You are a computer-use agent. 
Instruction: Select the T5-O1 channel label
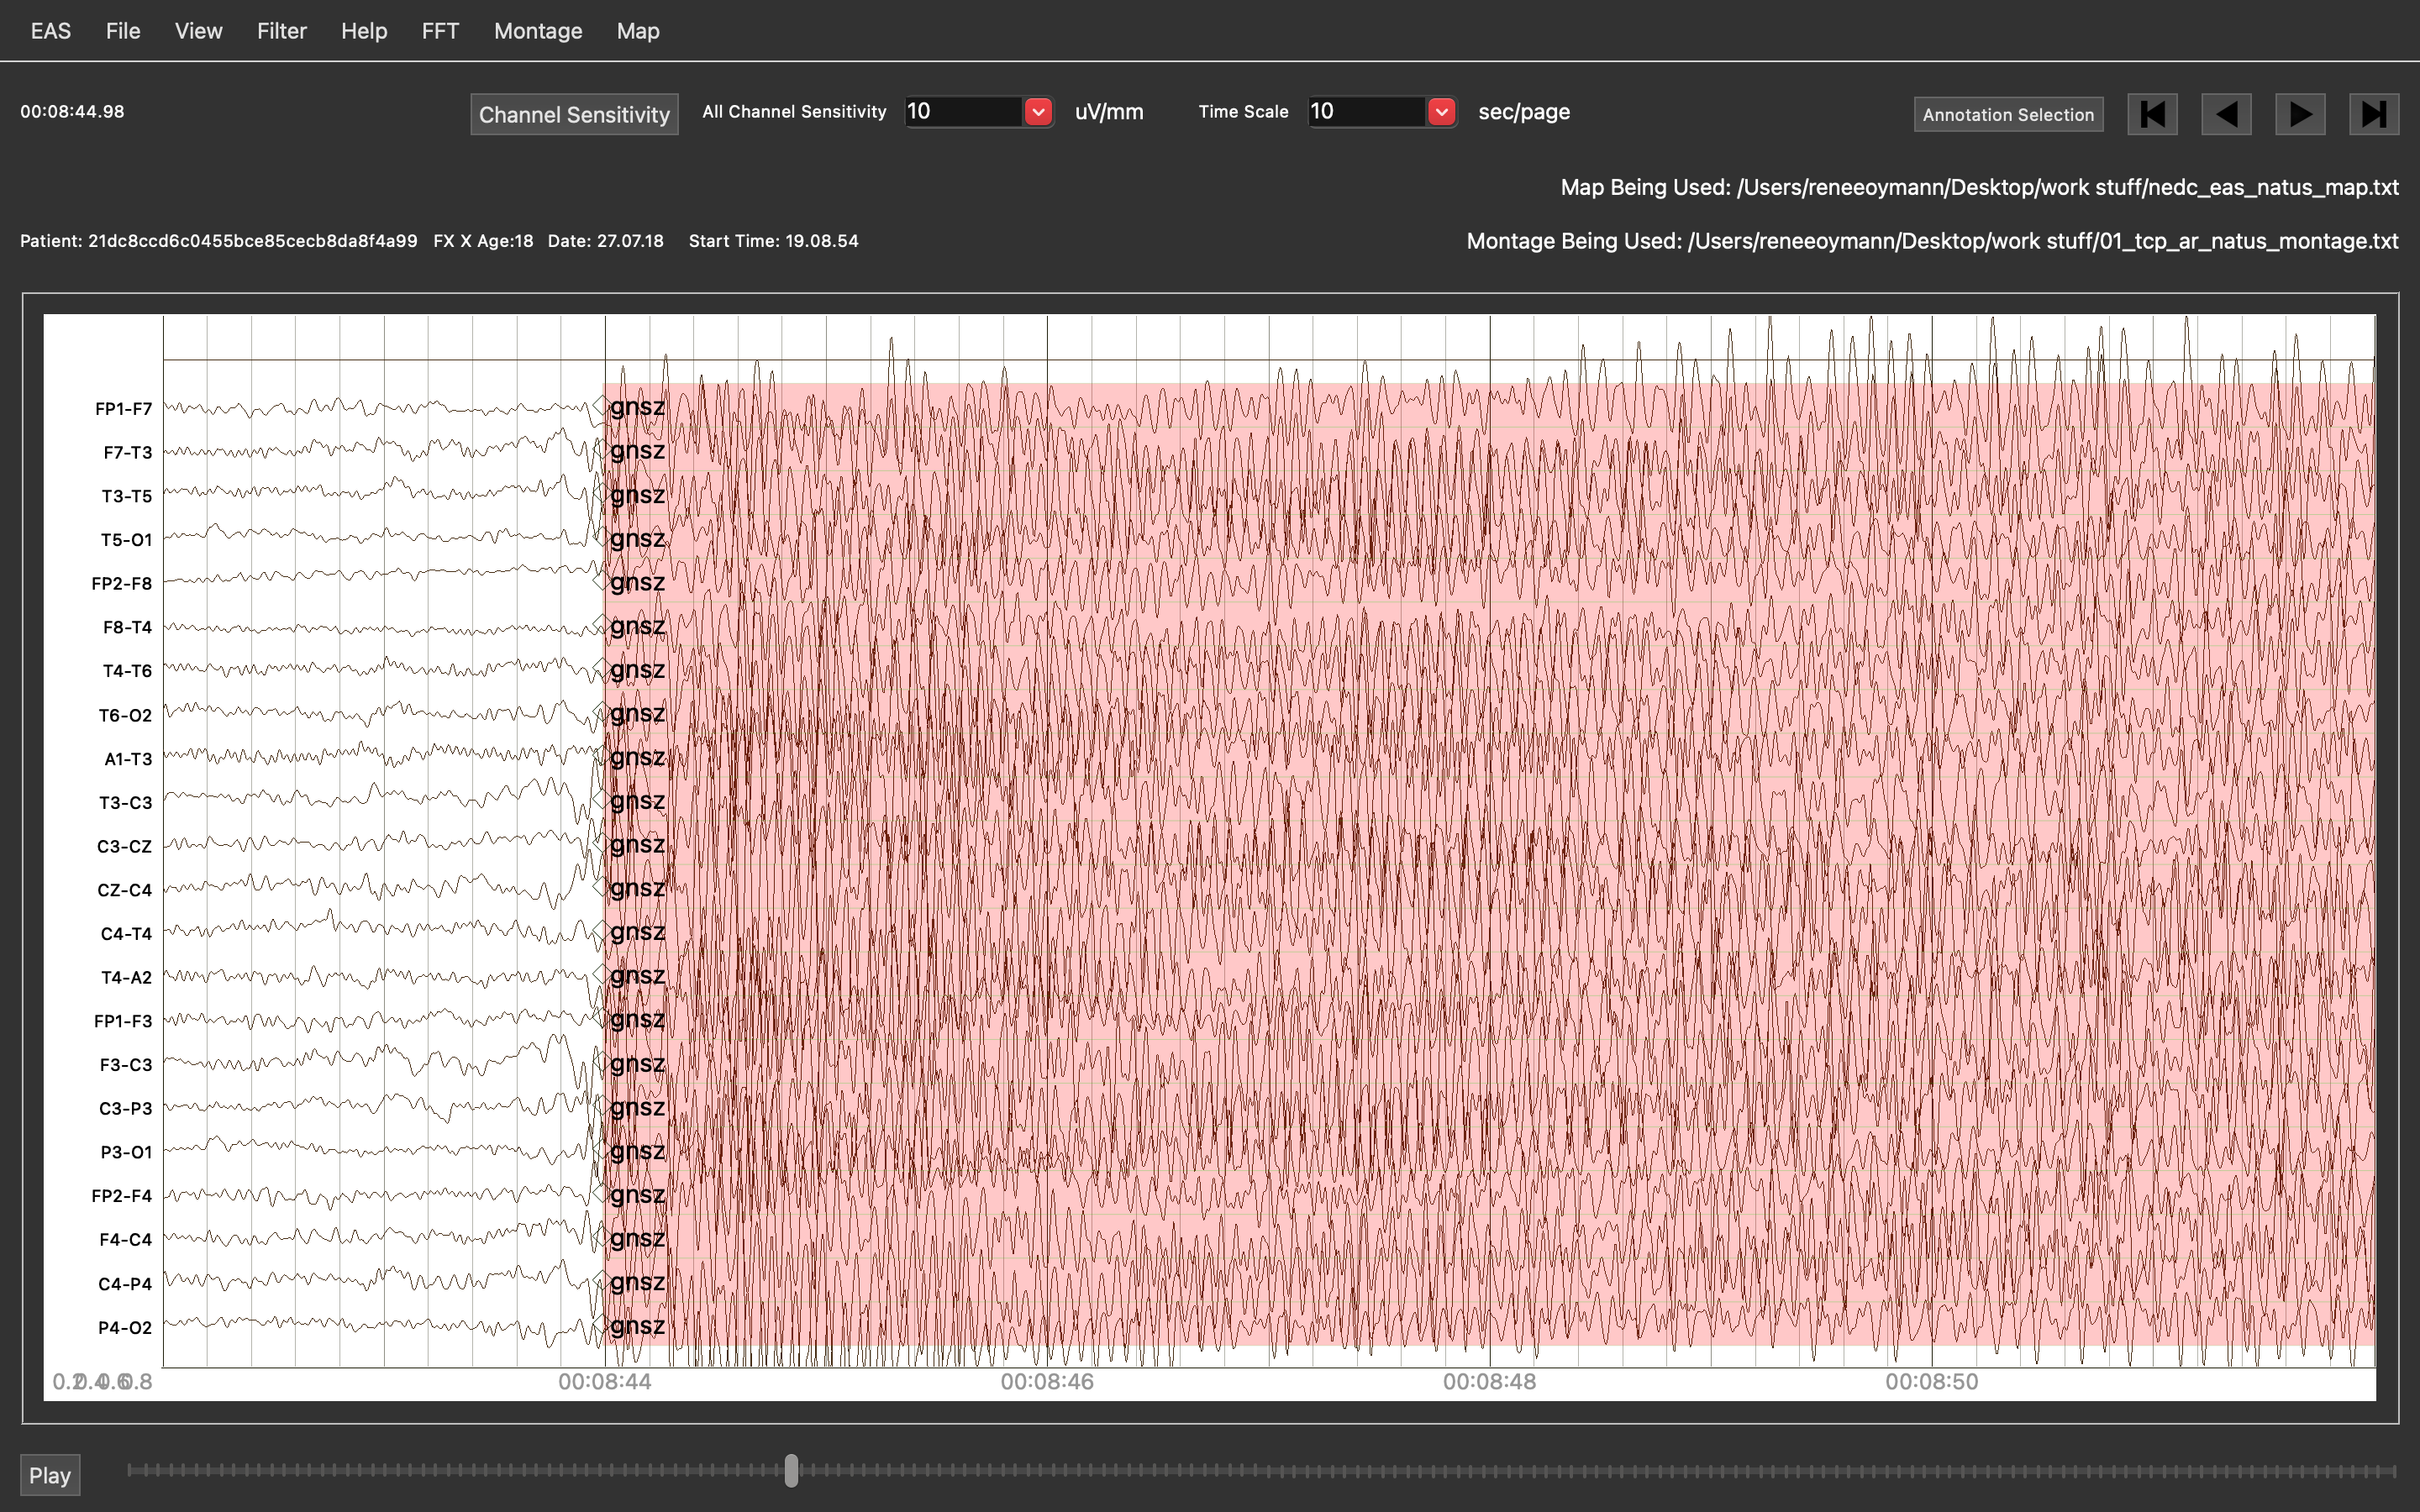pyautogui.click(x=126, y=540)
